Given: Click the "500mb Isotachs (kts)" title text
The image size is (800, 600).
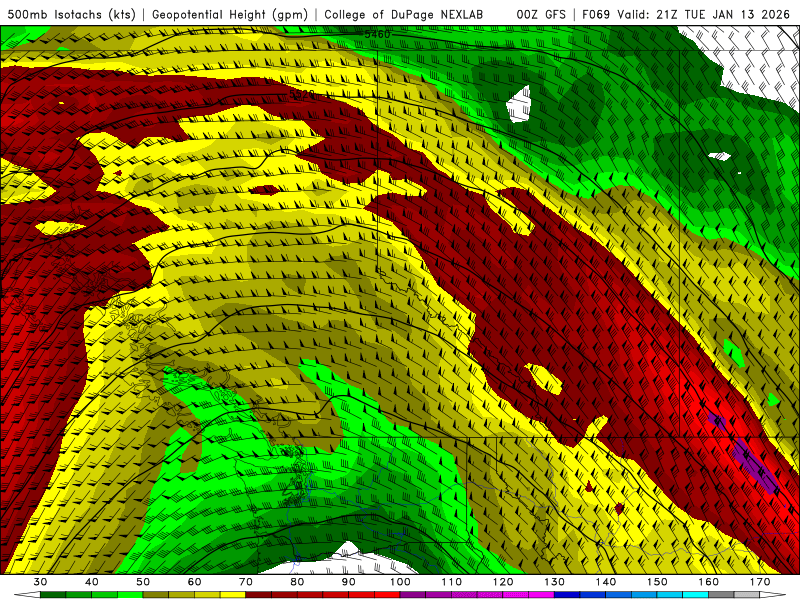Looking at the screenshot, I should [71, 14].
